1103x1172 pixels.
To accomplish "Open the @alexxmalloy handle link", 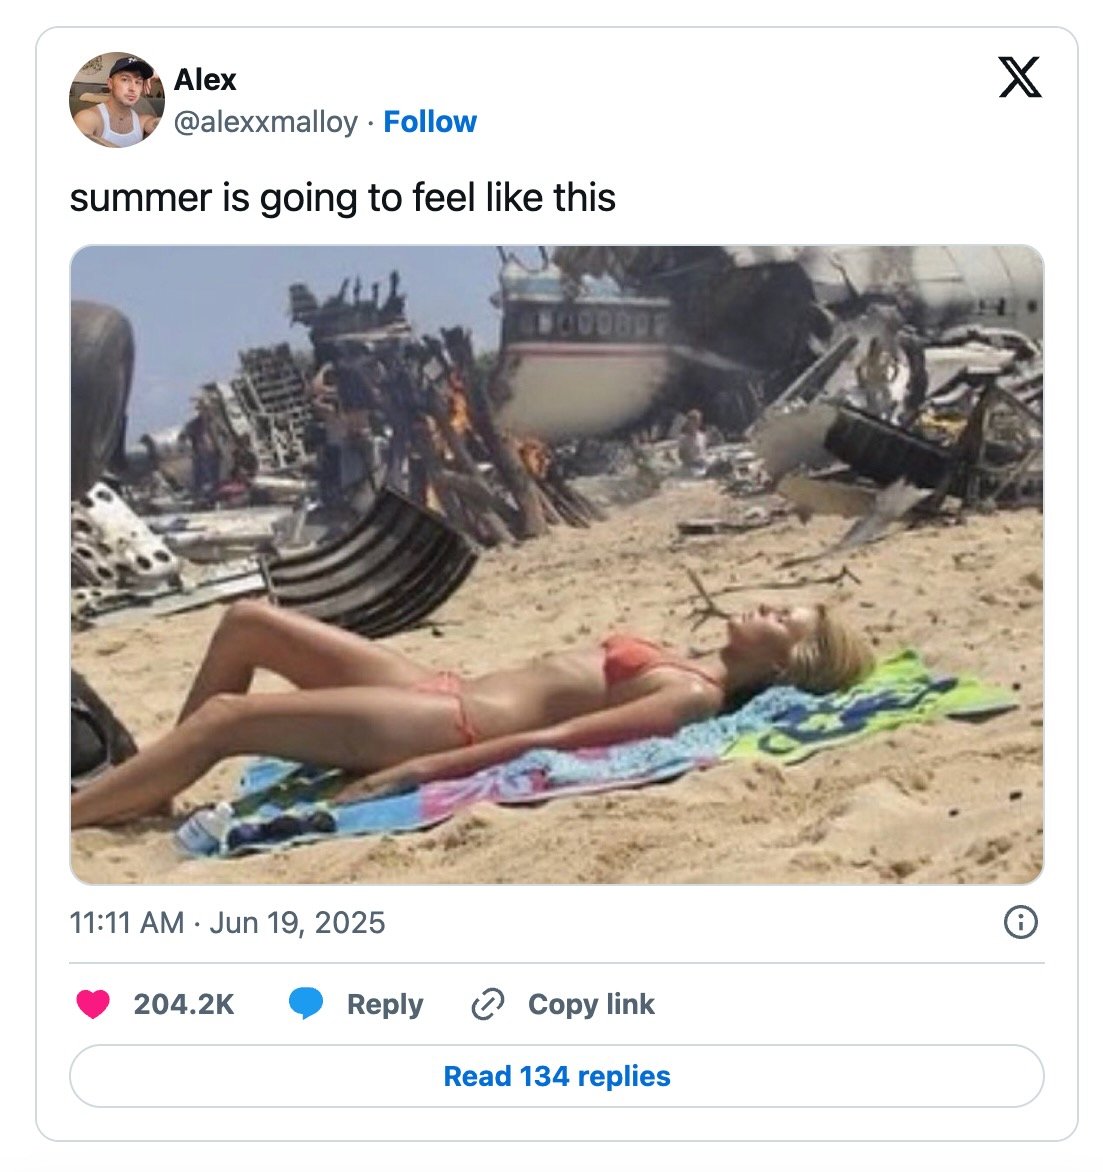I will click(x=265, y=122).
